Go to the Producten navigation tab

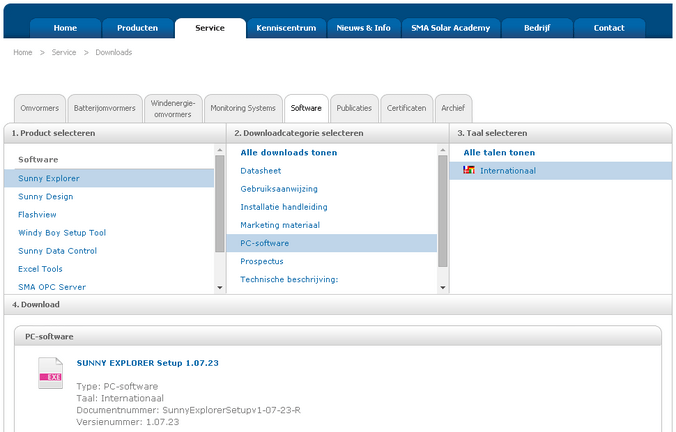click(x=137, y=28)
